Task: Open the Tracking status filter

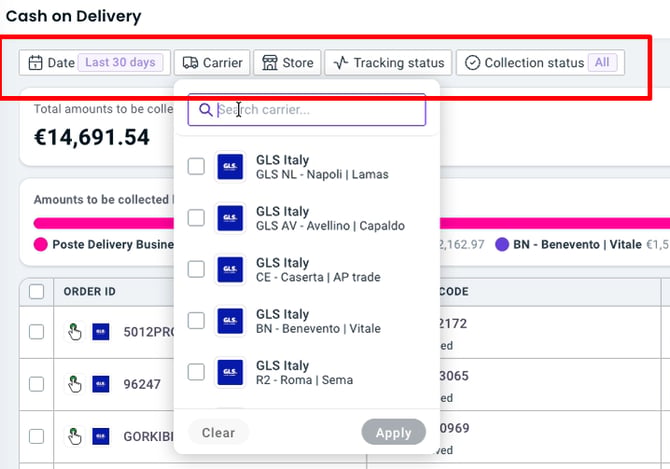Action: tap(388, 63)
